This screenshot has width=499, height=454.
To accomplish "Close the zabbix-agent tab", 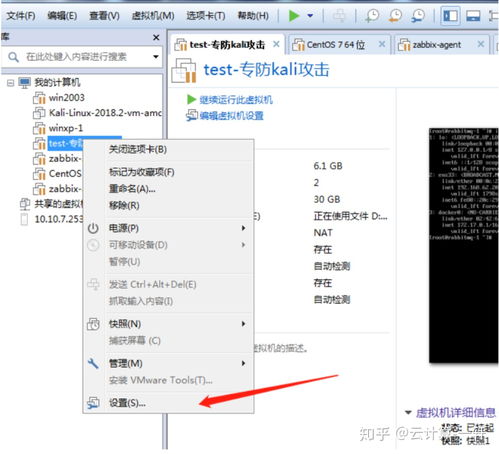I will (481, 44).
